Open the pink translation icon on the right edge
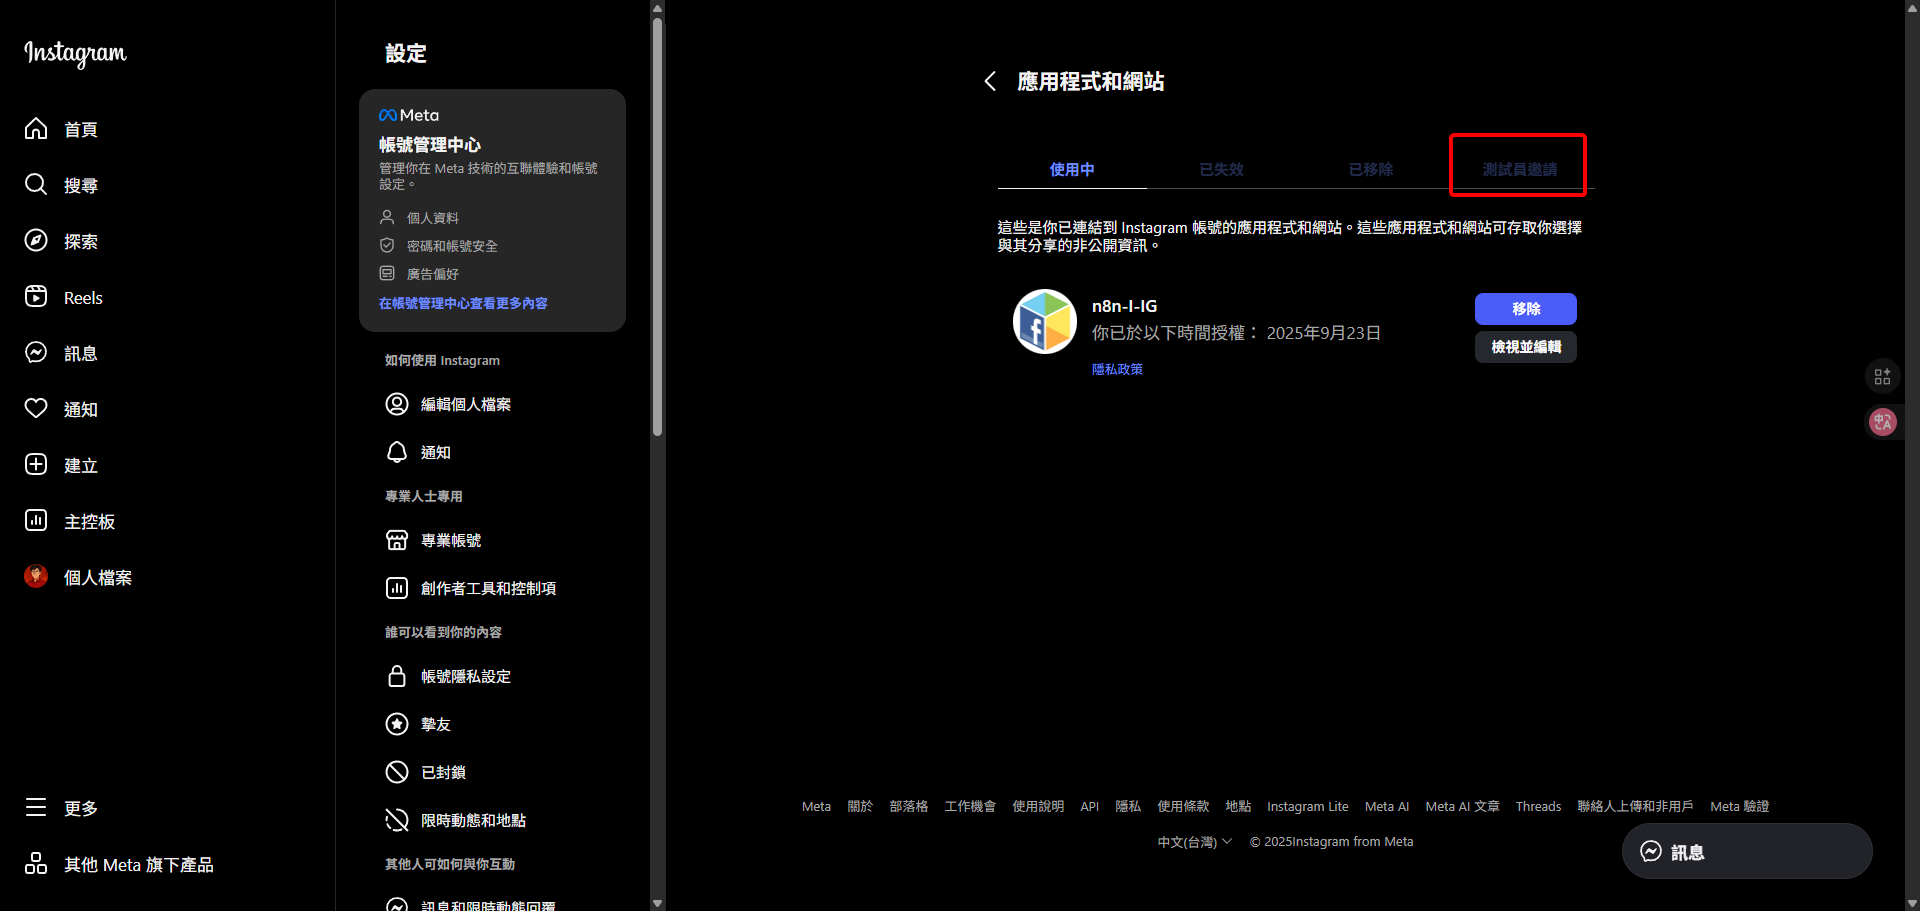The image size is (1920, 911). pos(1883,422)
